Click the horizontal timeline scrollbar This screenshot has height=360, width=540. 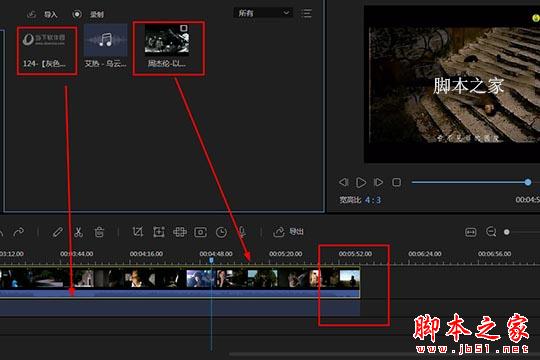pos(384,354)
